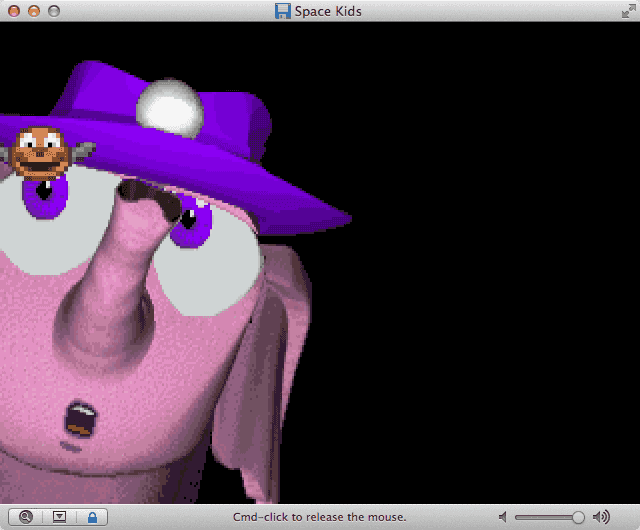Set maximum volume via loud speaker icon
This screenshot has width=640, height=530.
click(x=601, y=517)
